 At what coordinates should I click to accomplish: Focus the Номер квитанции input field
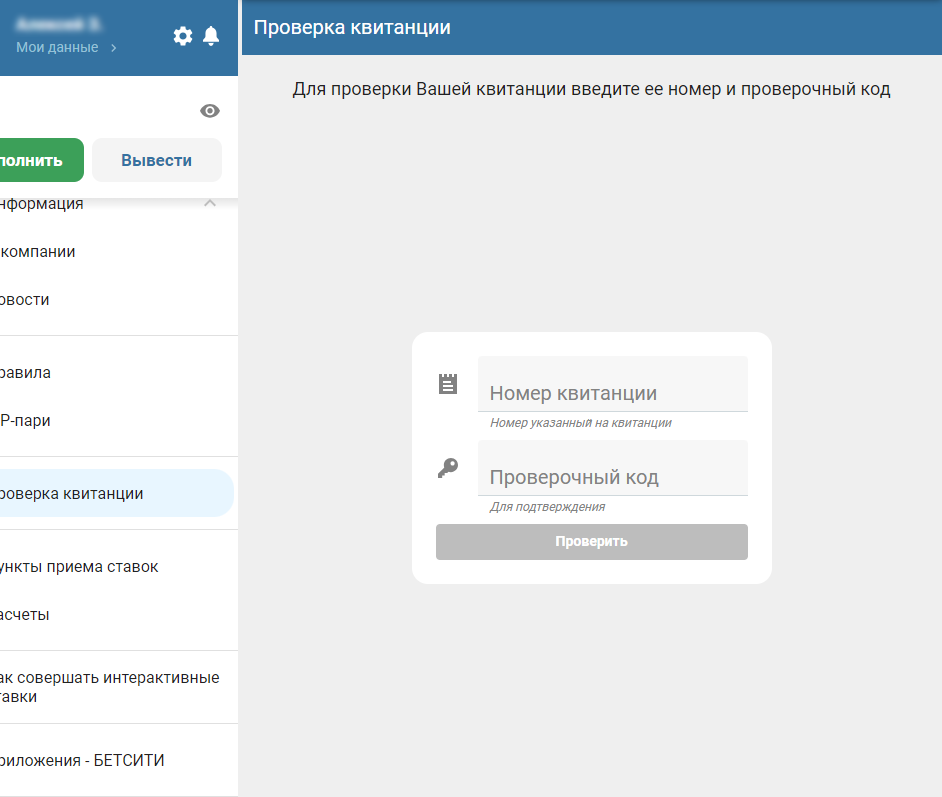613,384
